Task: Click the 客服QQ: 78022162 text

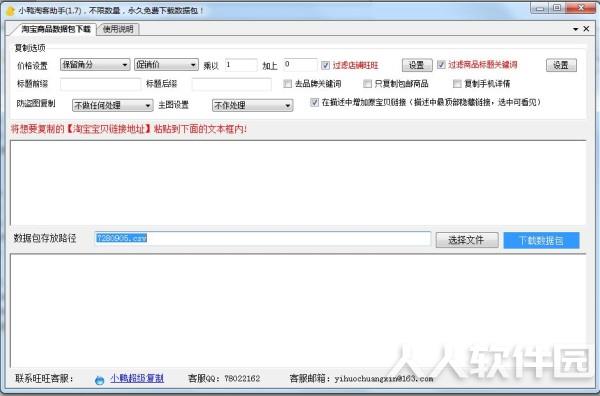Action: click(224, 379)
